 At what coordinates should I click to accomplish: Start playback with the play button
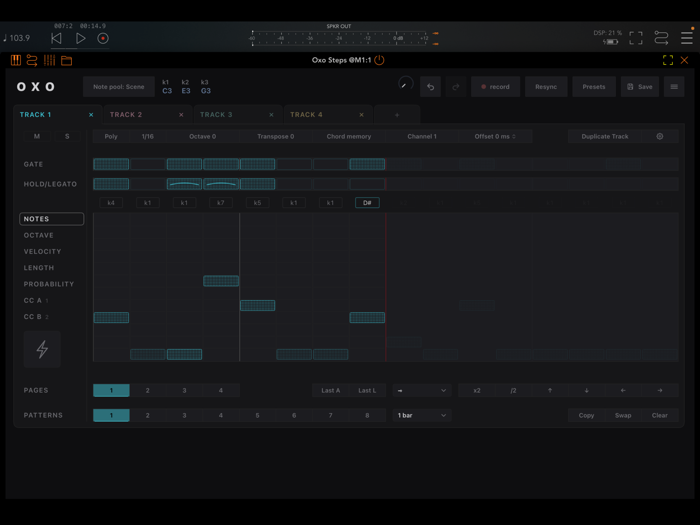click(x=80, y=38)
